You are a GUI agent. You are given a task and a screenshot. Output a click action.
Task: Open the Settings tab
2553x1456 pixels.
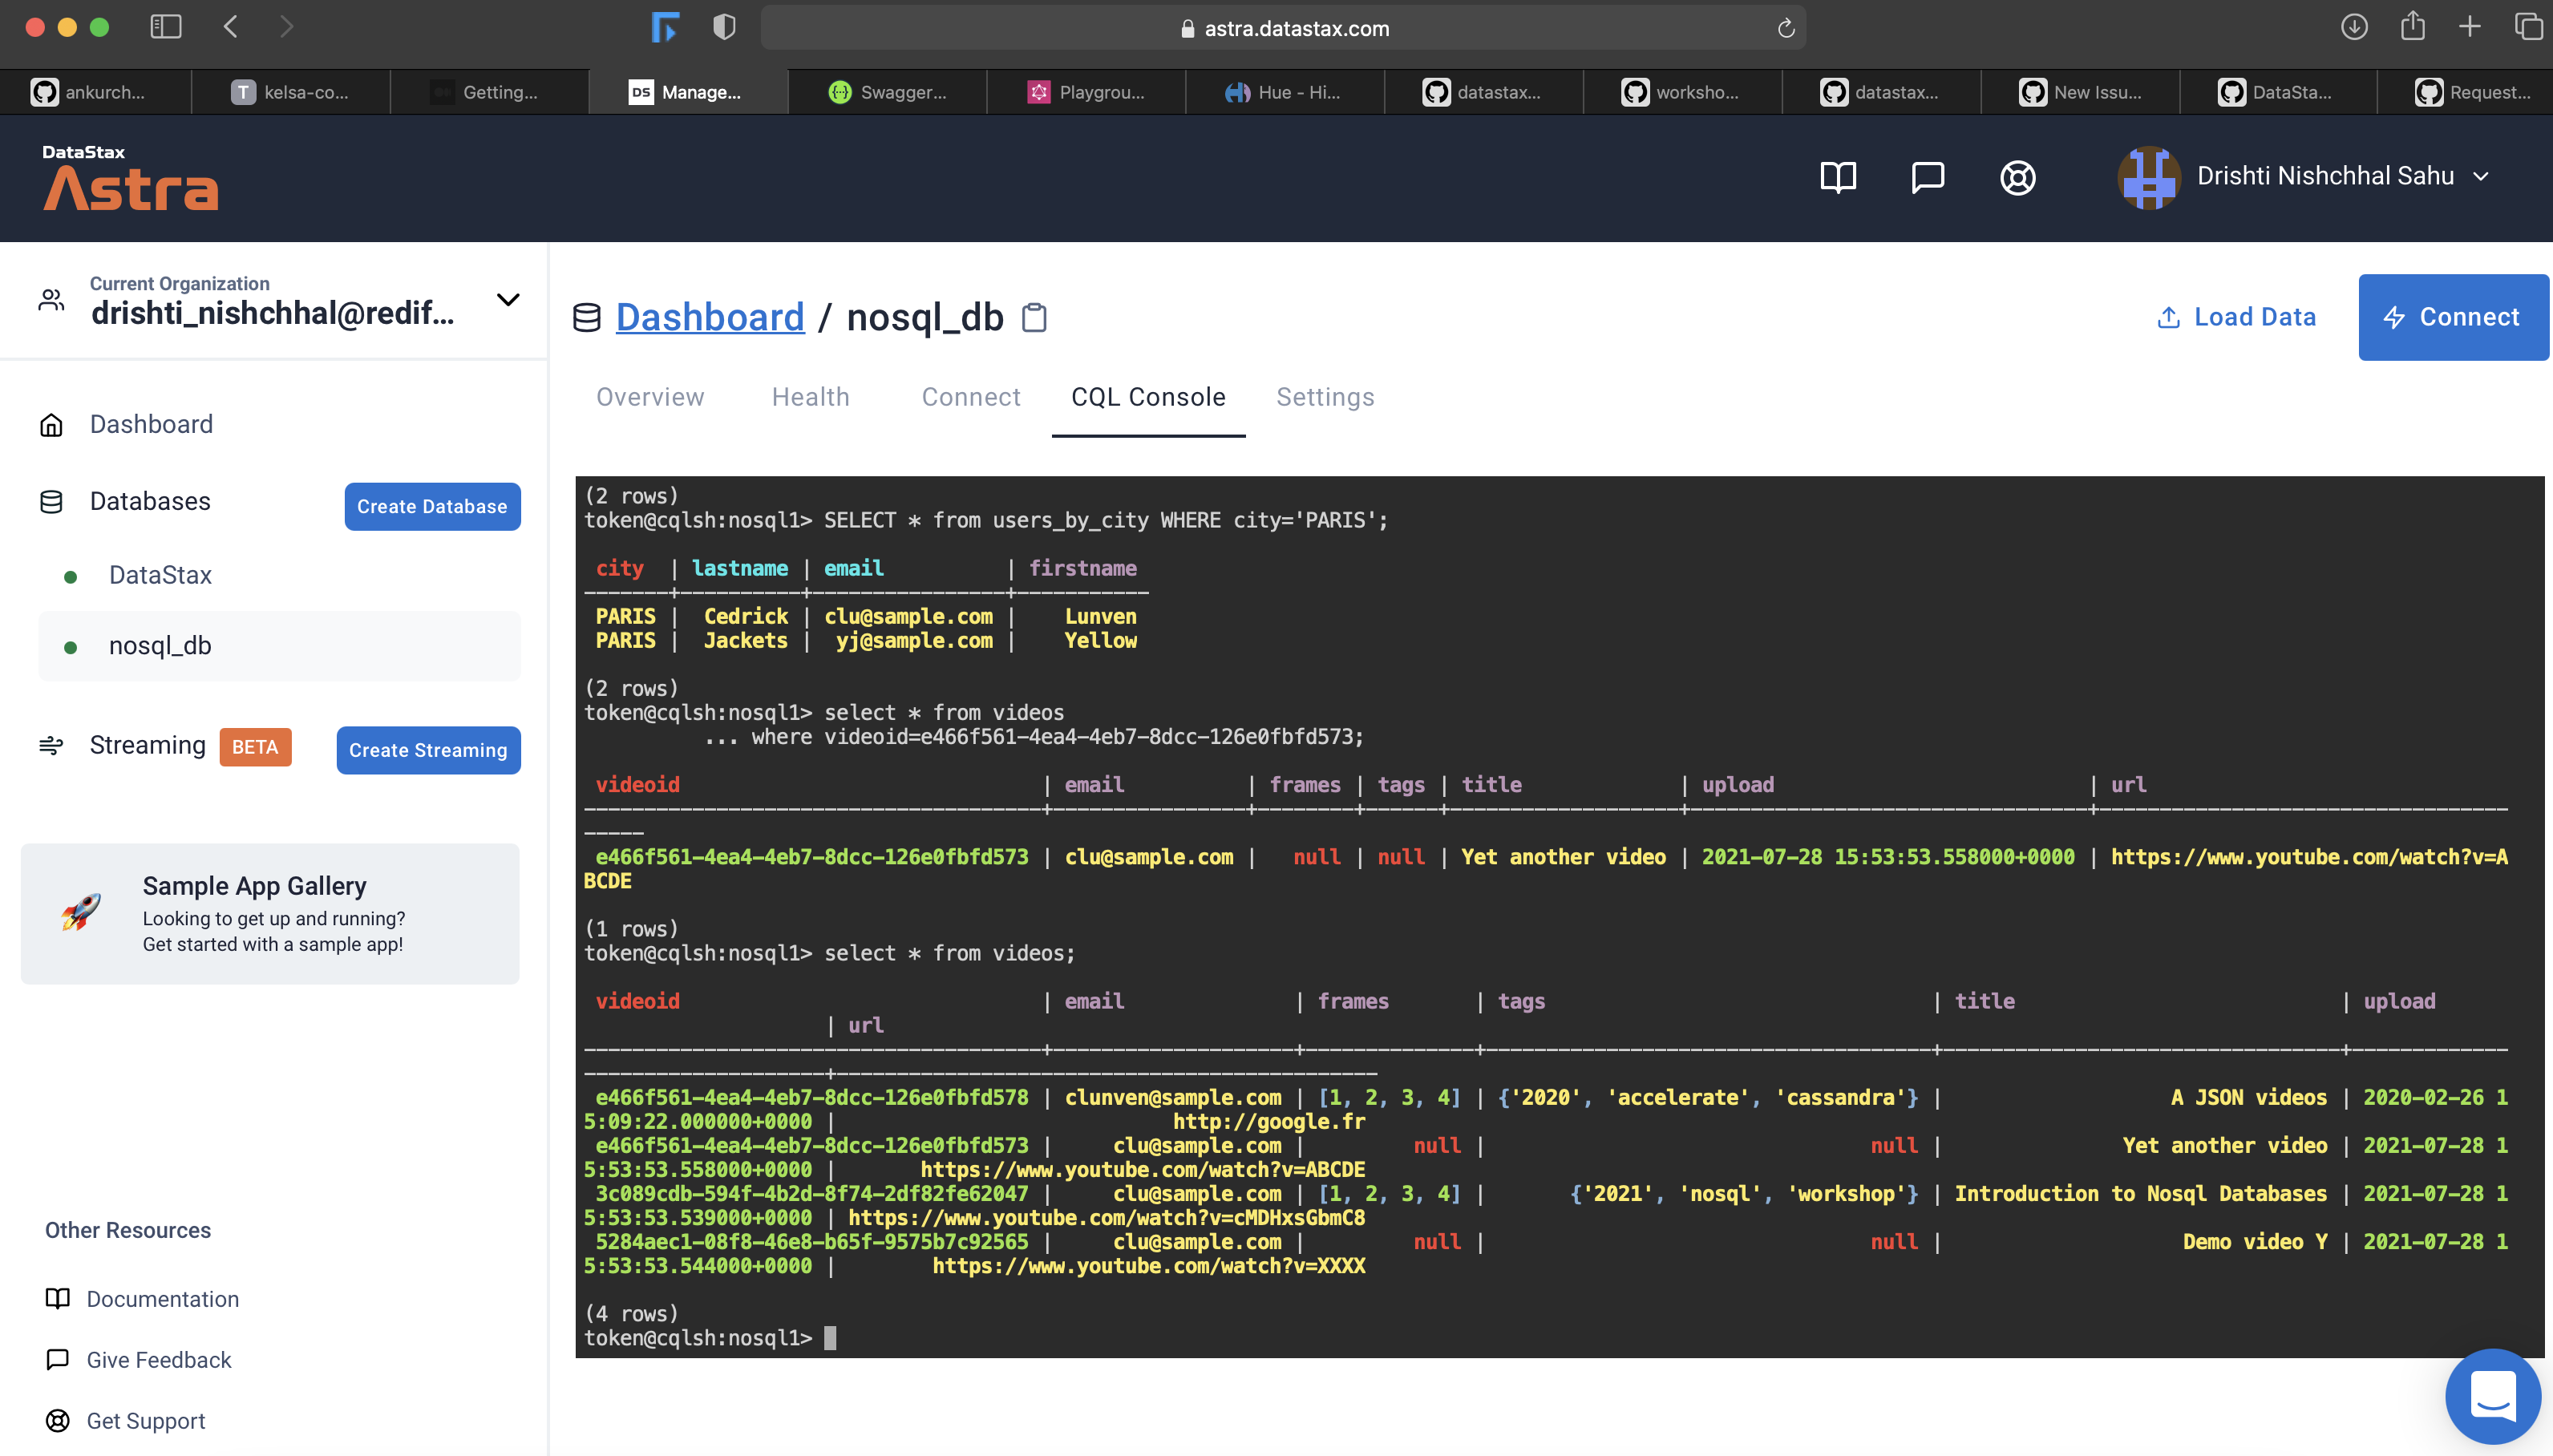(x=1324, y=397)
